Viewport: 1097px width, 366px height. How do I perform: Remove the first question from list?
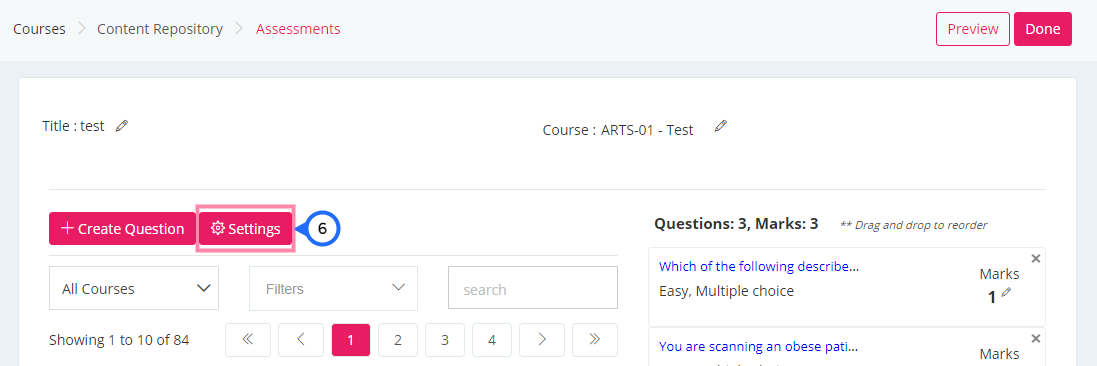pos(1036,258)
